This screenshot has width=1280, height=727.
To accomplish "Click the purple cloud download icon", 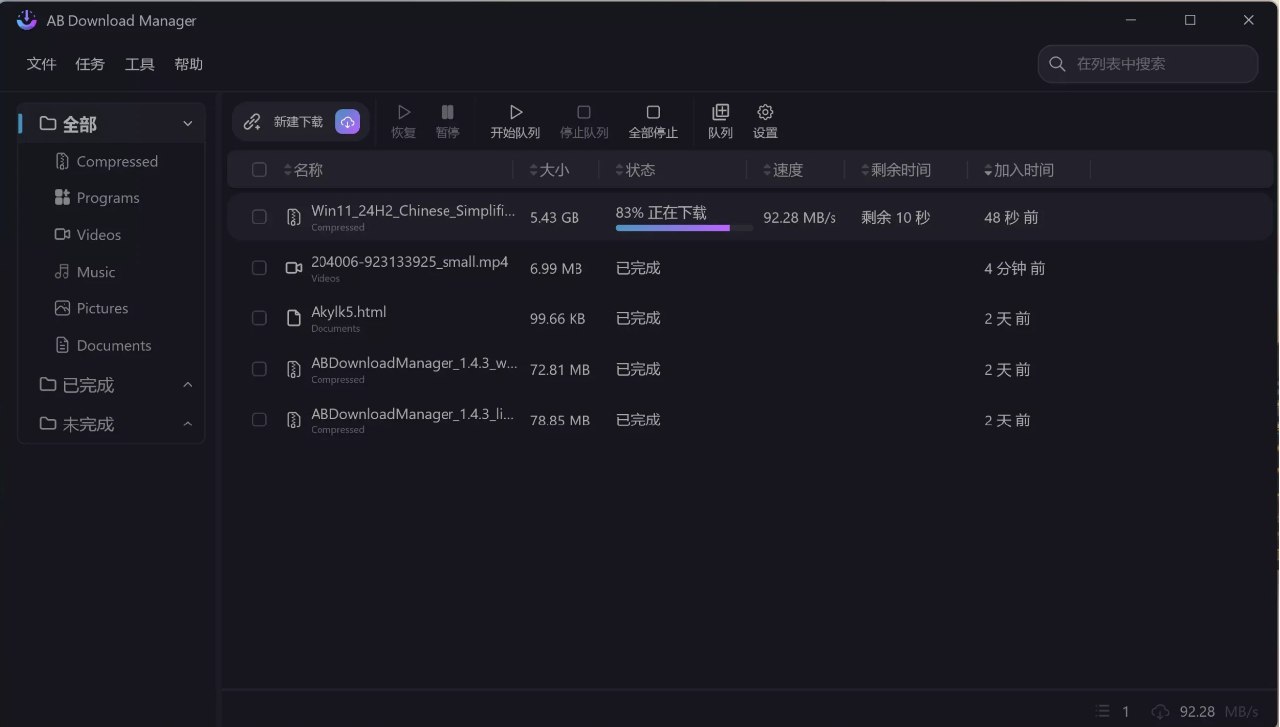I will click(347, 122).
